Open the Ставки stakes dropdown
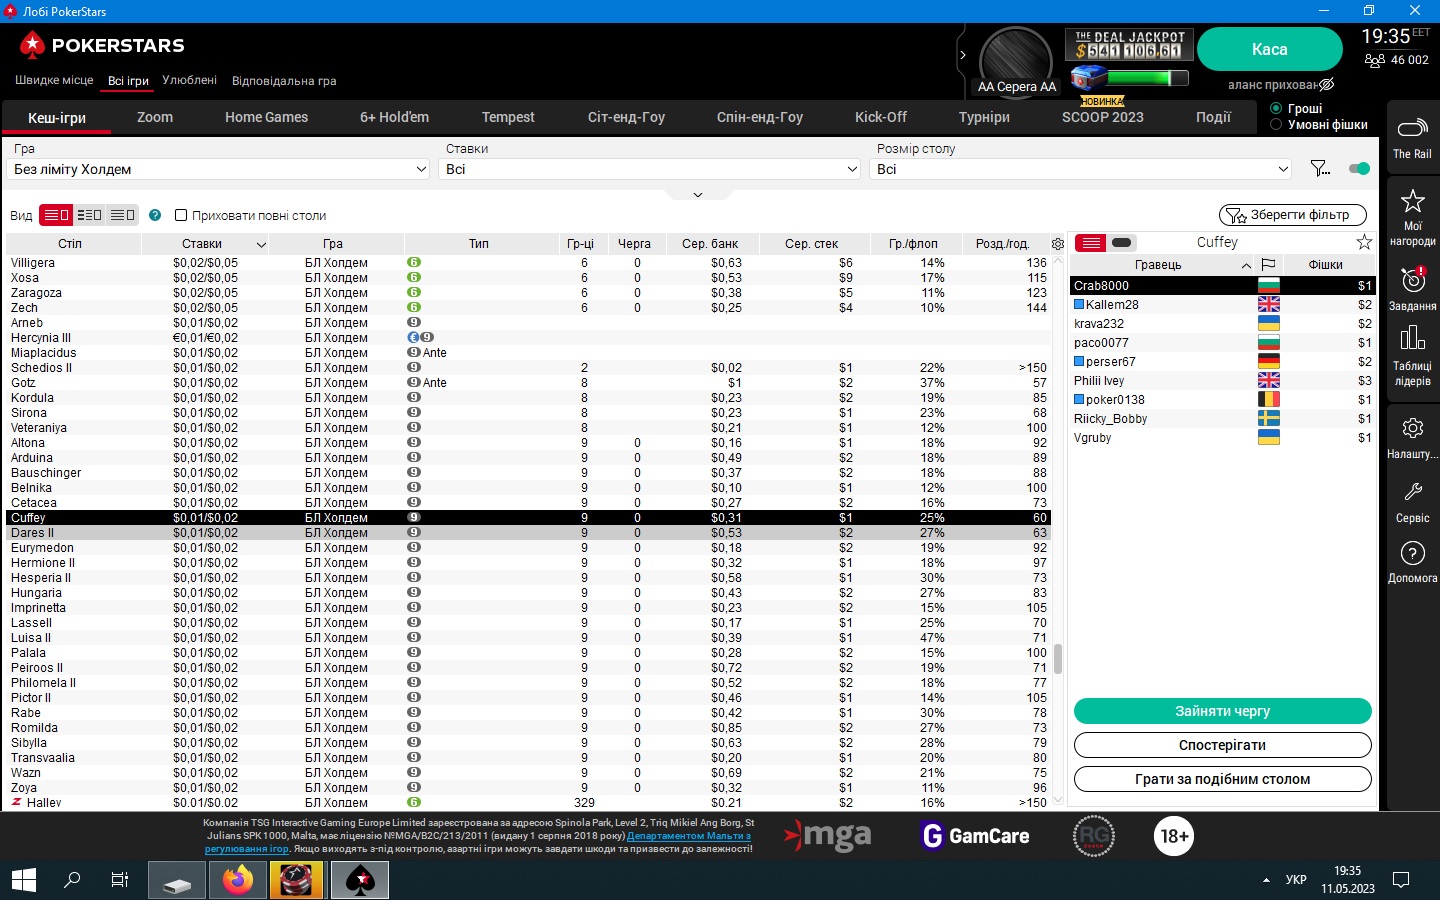Image resolution: width=1440 pixels, height=900 pixels. [650, 169]
